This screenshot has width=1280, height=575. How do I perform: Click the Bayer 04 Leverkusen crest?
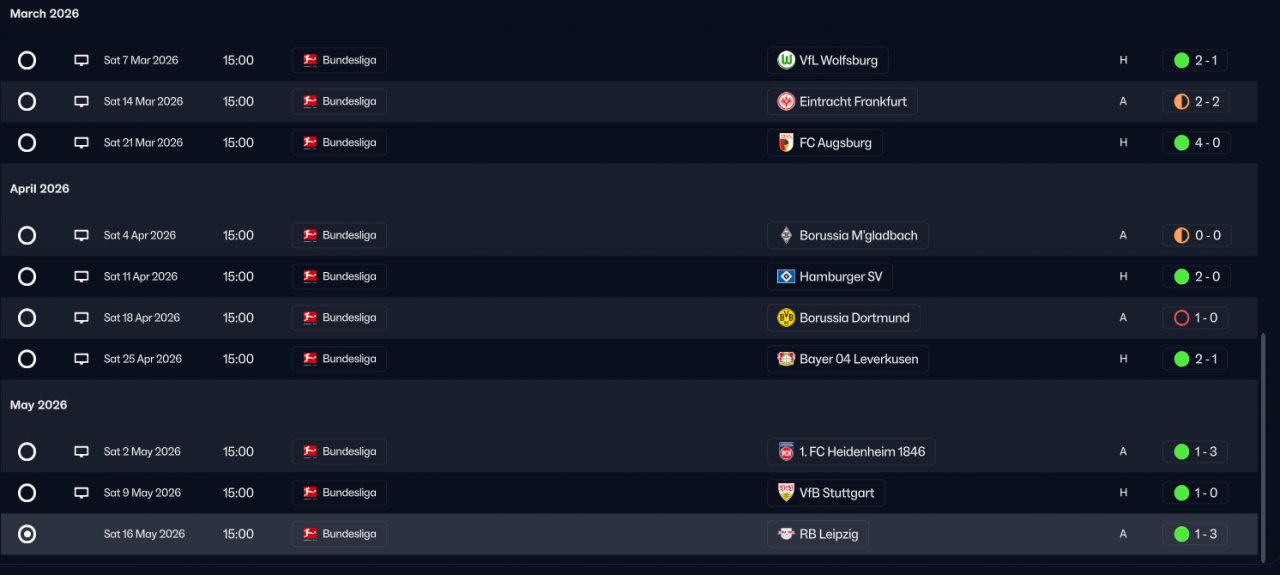[786, 359]
